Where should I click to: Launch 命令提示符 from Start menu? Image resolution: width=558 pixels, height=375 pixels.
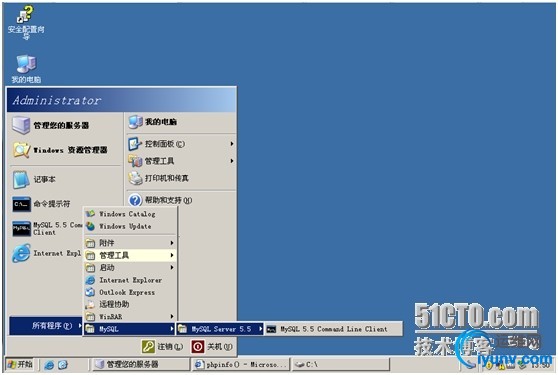pos(41,204)
